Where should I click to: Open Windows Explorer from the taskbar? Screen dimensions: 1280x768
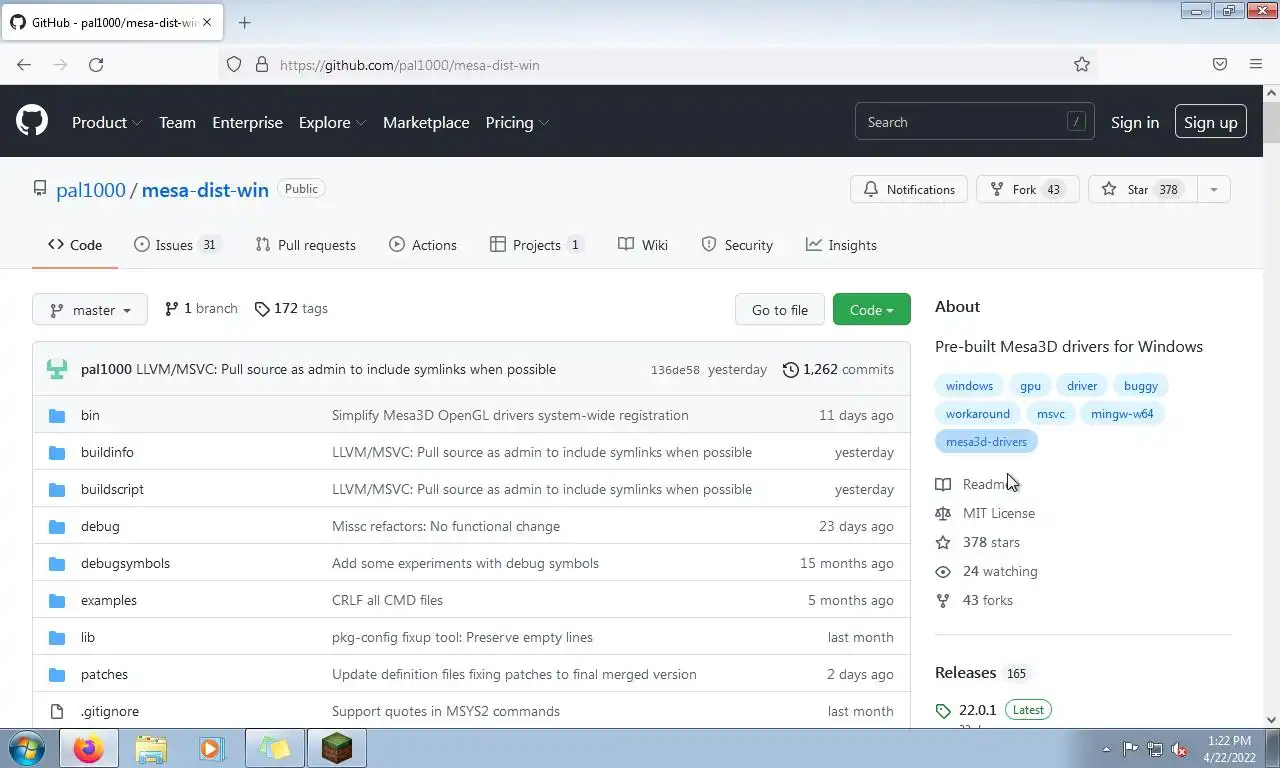[151, 748]
